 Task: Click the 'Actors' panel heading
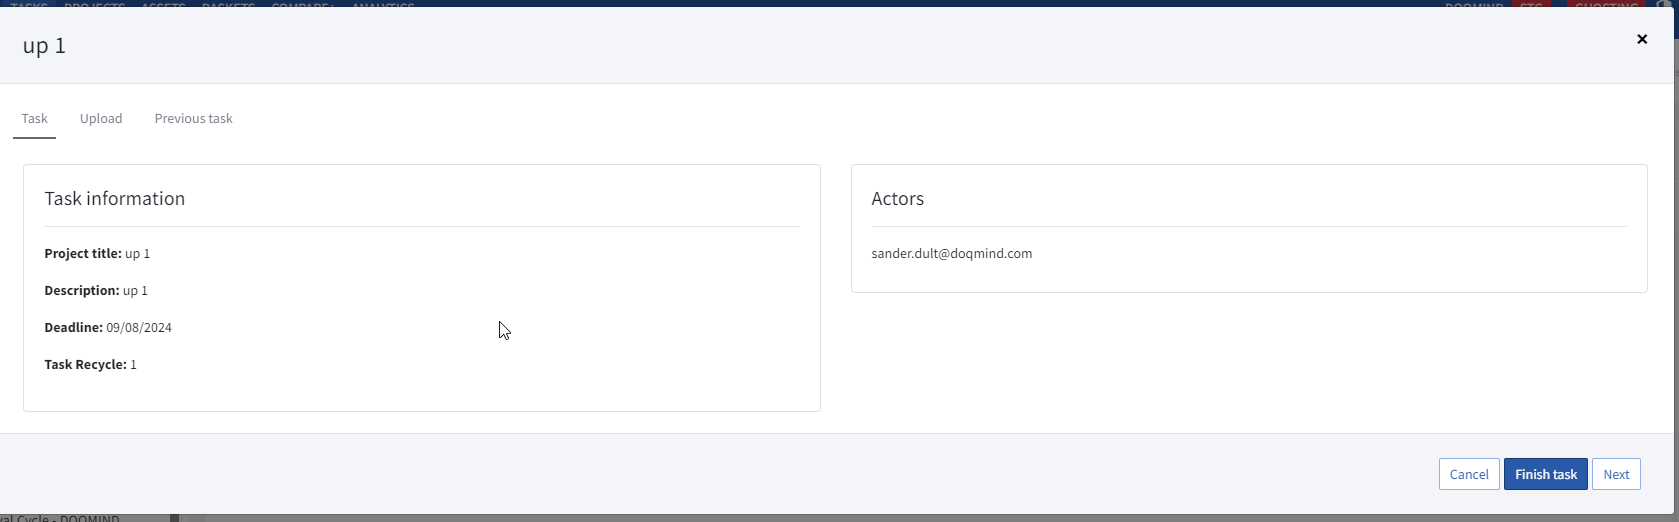[x=897, y=198]
